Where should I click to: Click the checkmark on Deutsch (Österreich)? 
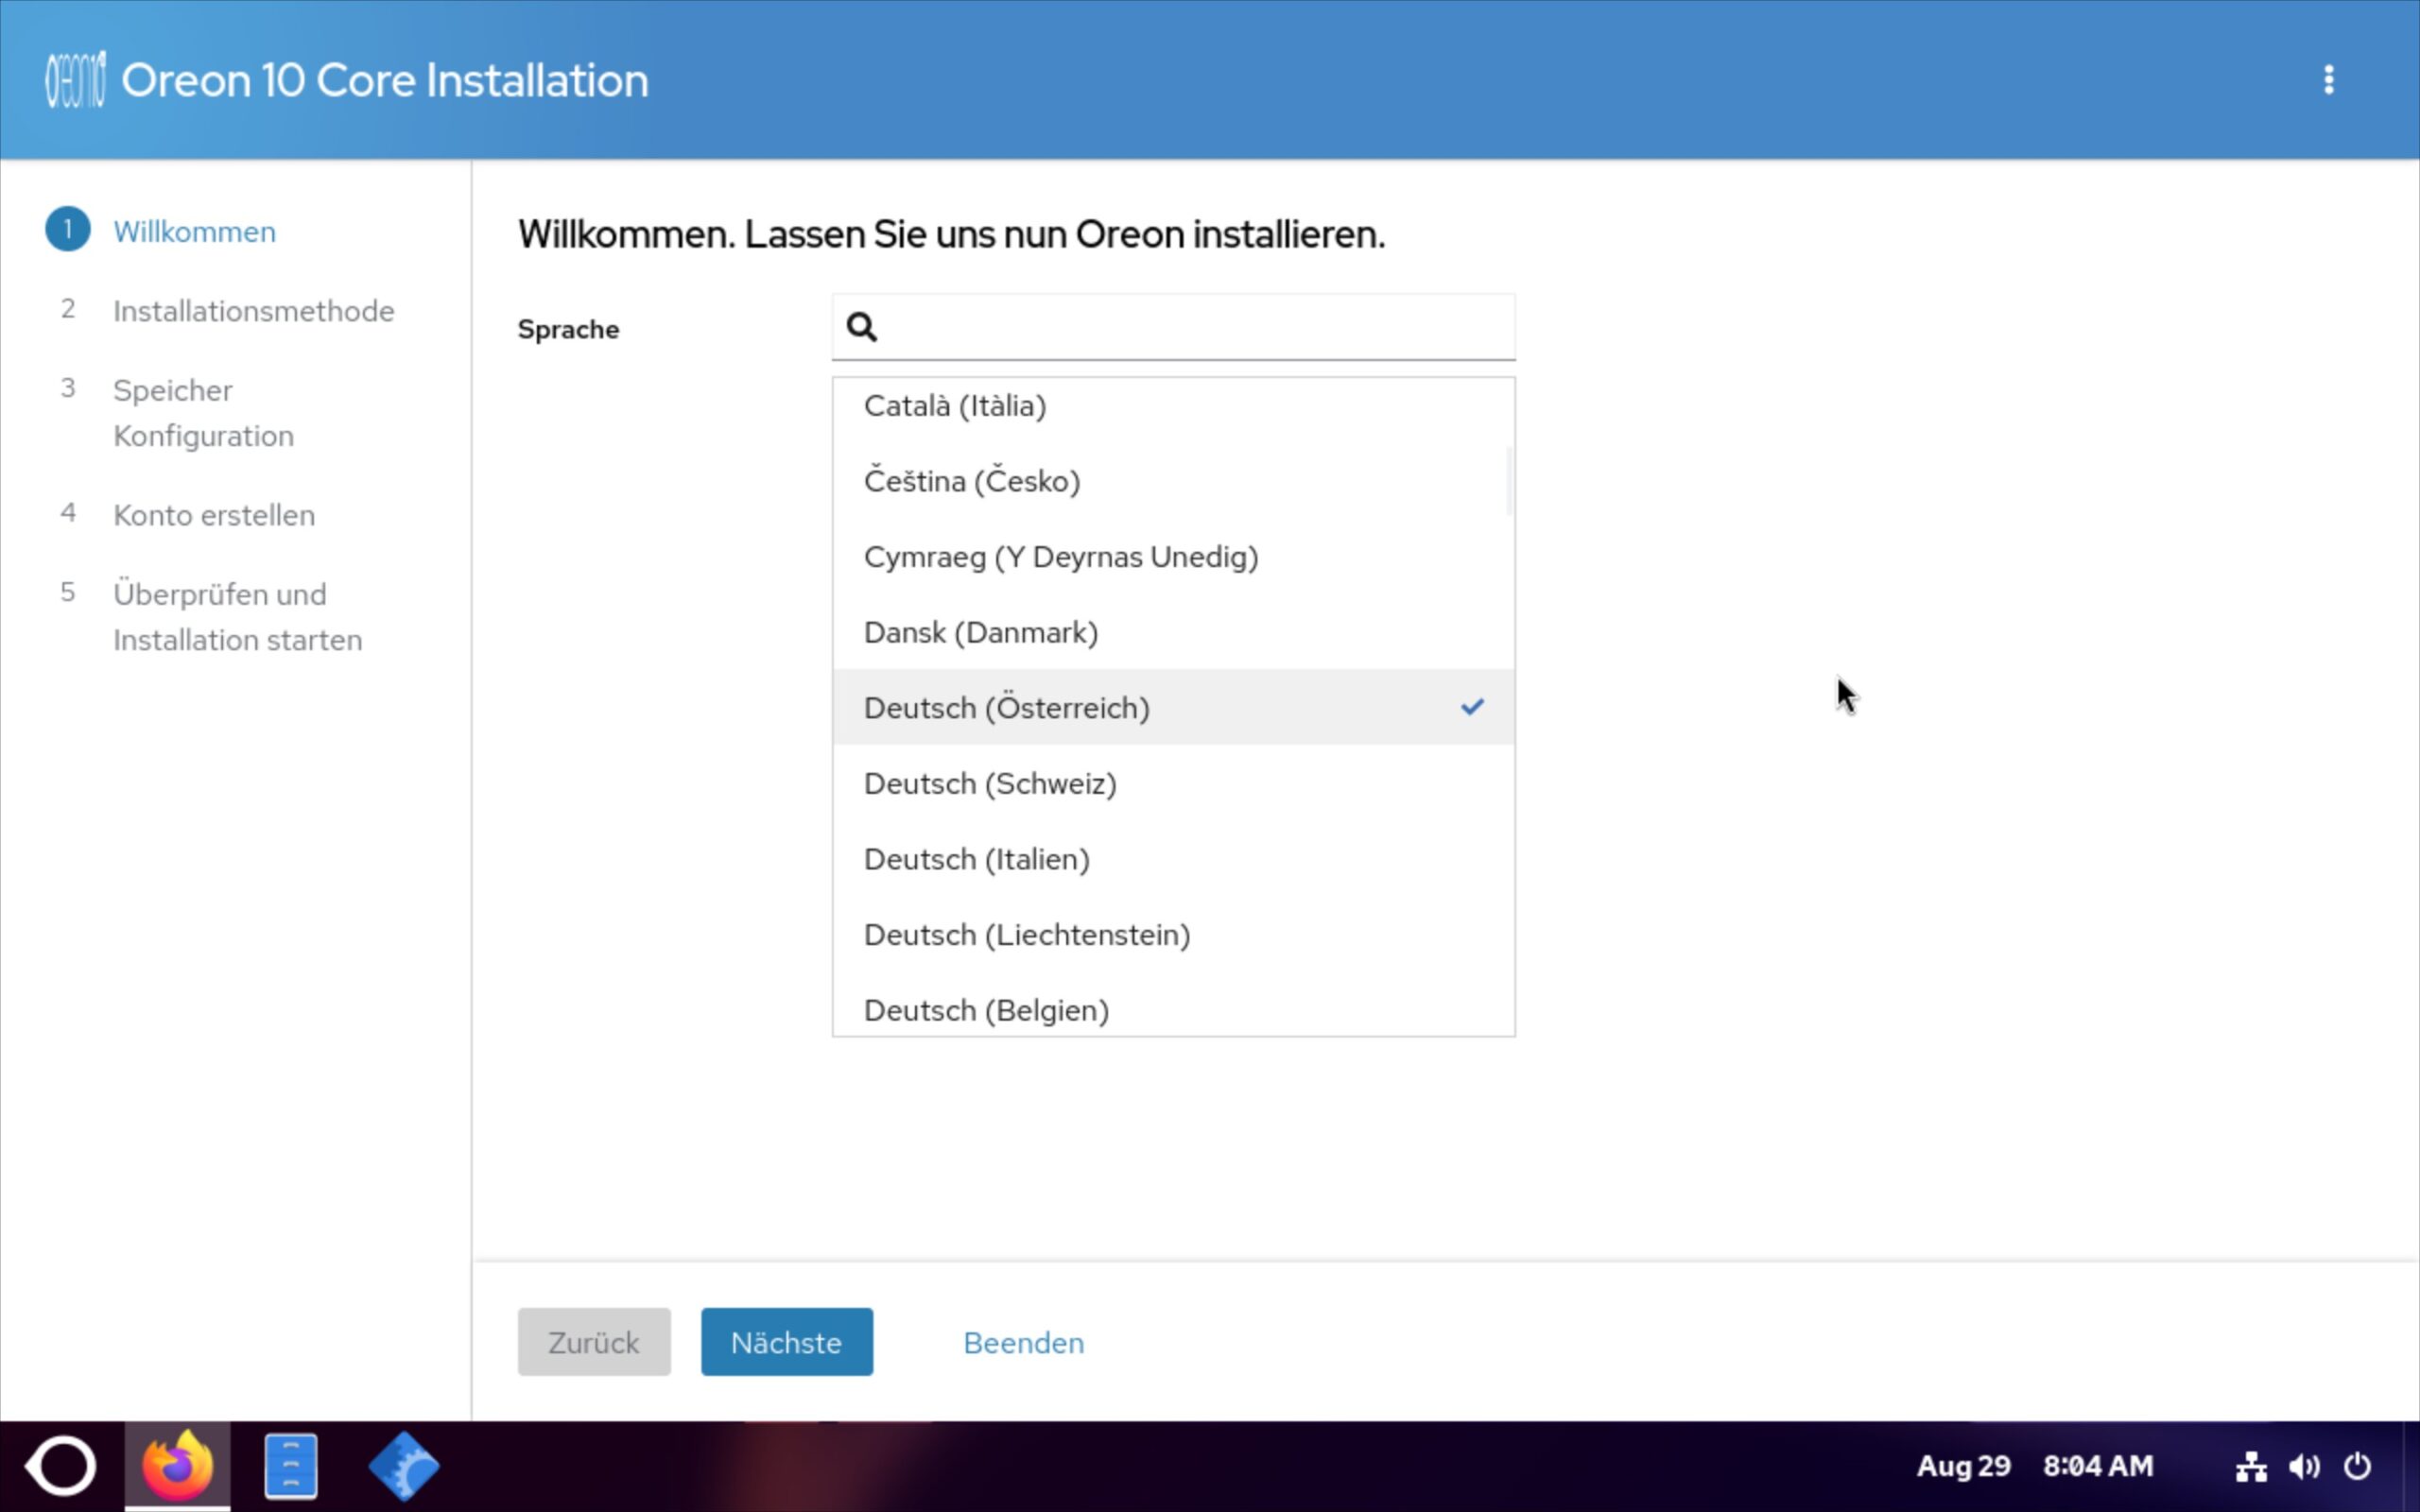(x=1472, y=707)
